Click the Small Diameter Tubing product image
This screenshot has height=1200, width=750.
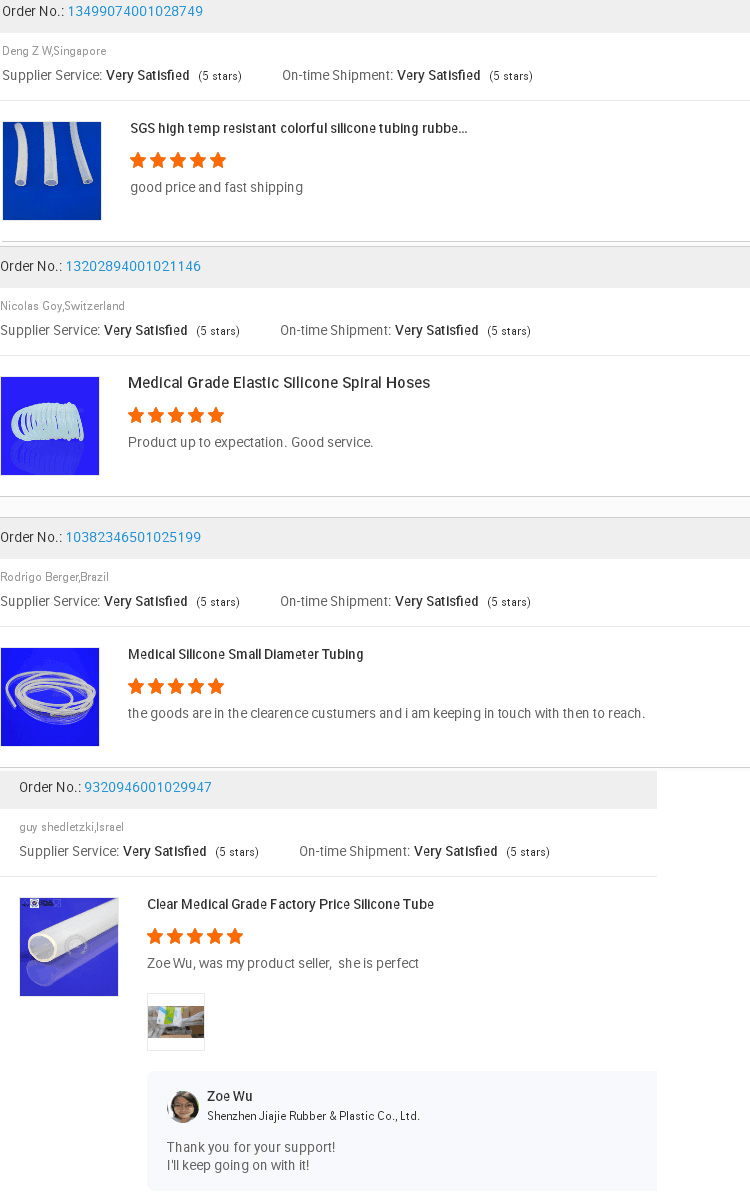[x=50, y=697]
